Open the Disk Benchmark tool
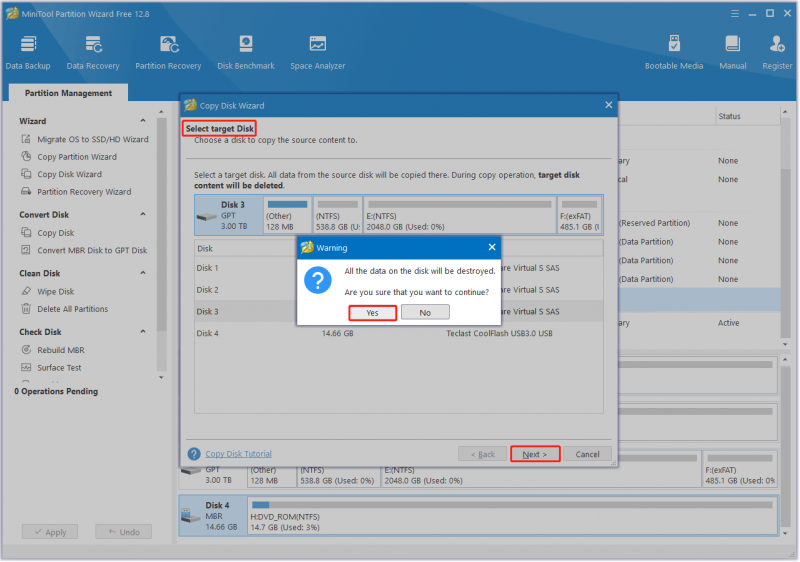 (x=246, y=53)
